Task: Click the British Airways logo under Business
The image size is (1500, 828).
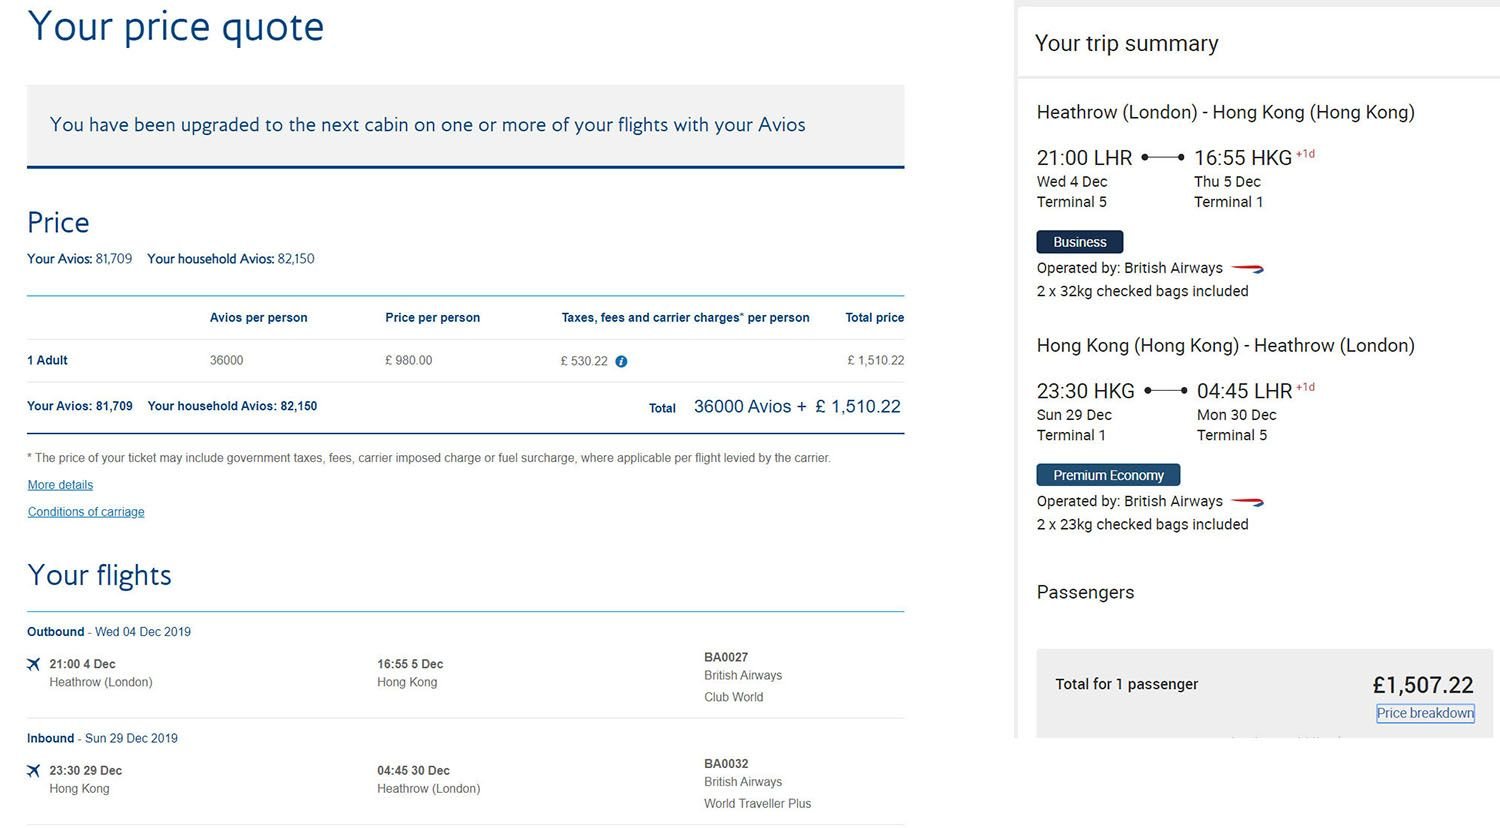Action: 1247,268
